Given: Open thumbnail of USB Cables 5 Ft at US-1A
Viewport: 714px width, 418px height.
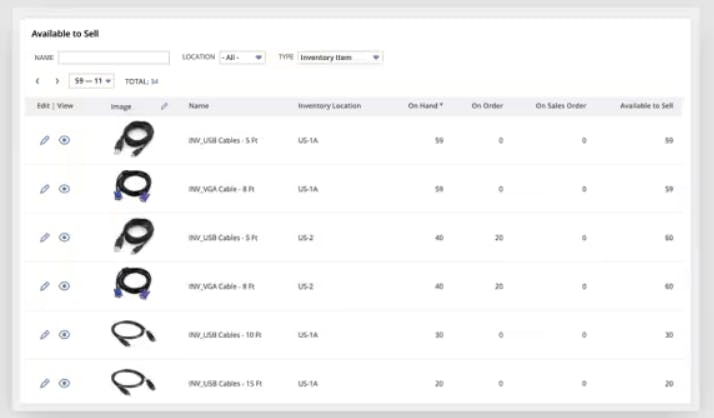Looking at the screenshot, I should [x=133, y=139].
